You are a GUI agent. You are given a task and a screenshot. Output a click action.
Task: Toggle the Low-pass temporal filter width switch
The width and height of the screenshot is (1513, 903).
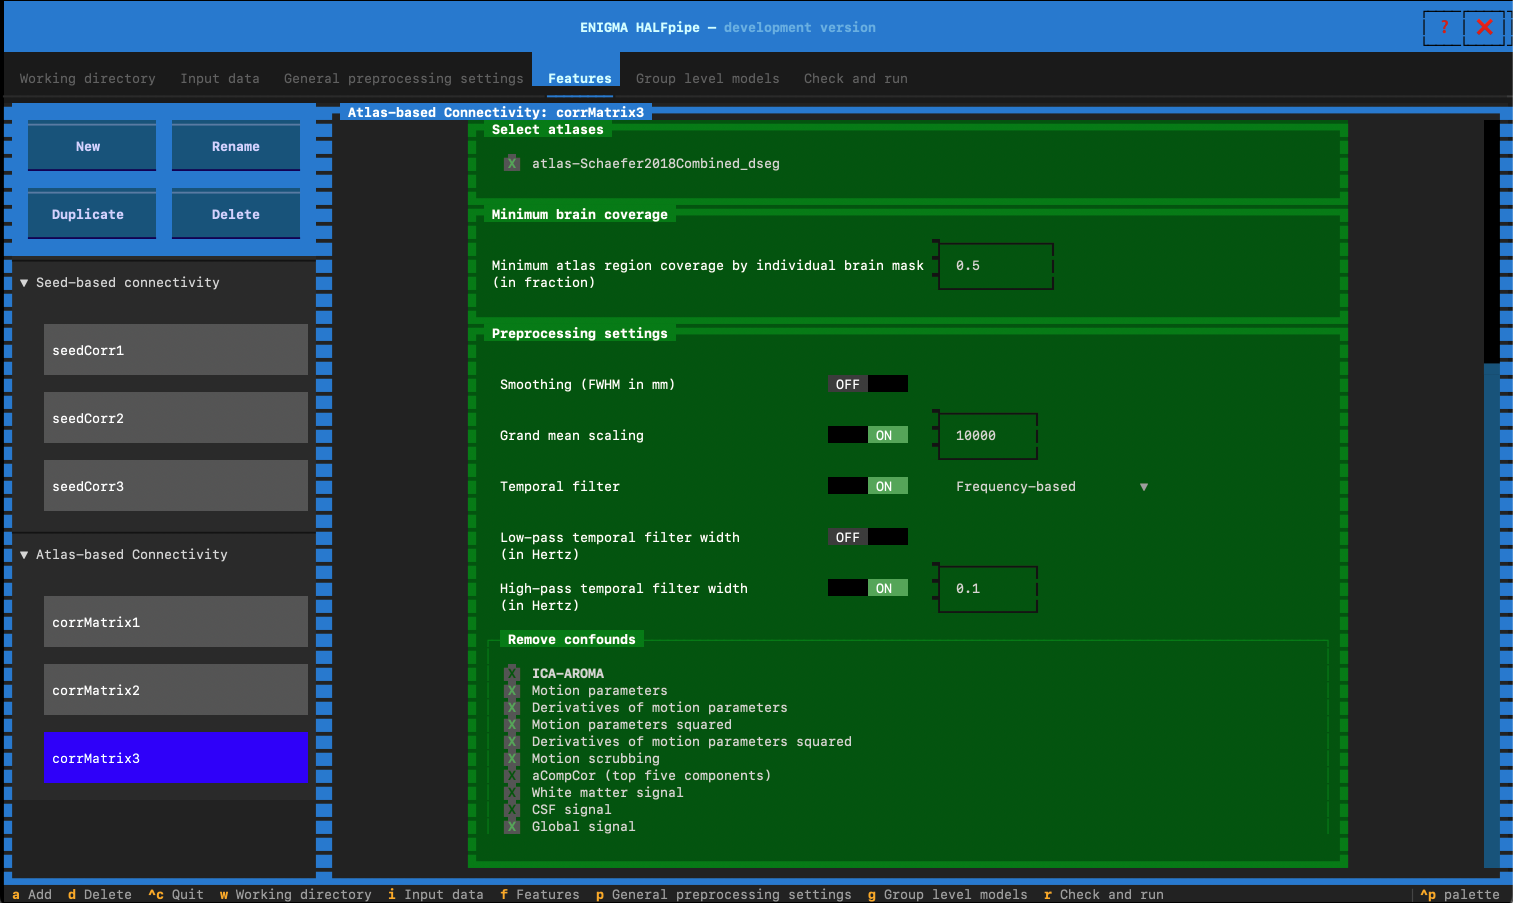coord(868,537)
